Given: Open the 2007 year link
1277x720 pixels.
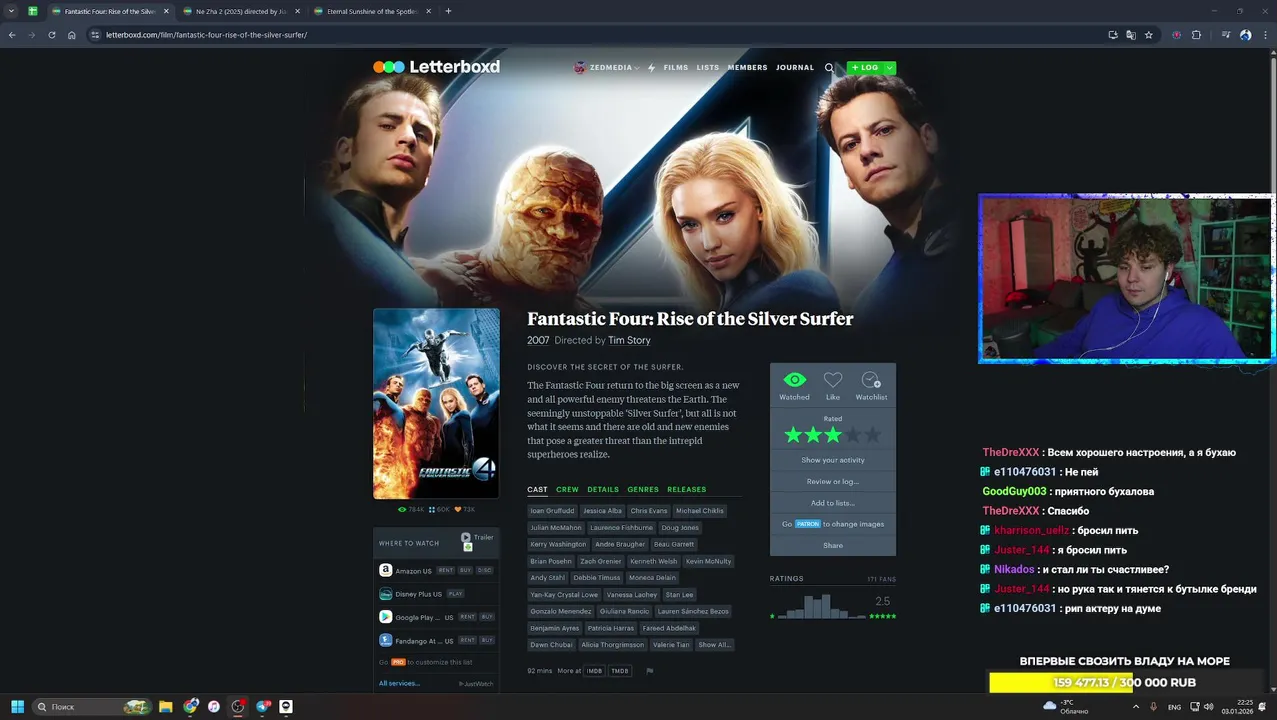Looking at the screenshot, I should click(538, 340).
